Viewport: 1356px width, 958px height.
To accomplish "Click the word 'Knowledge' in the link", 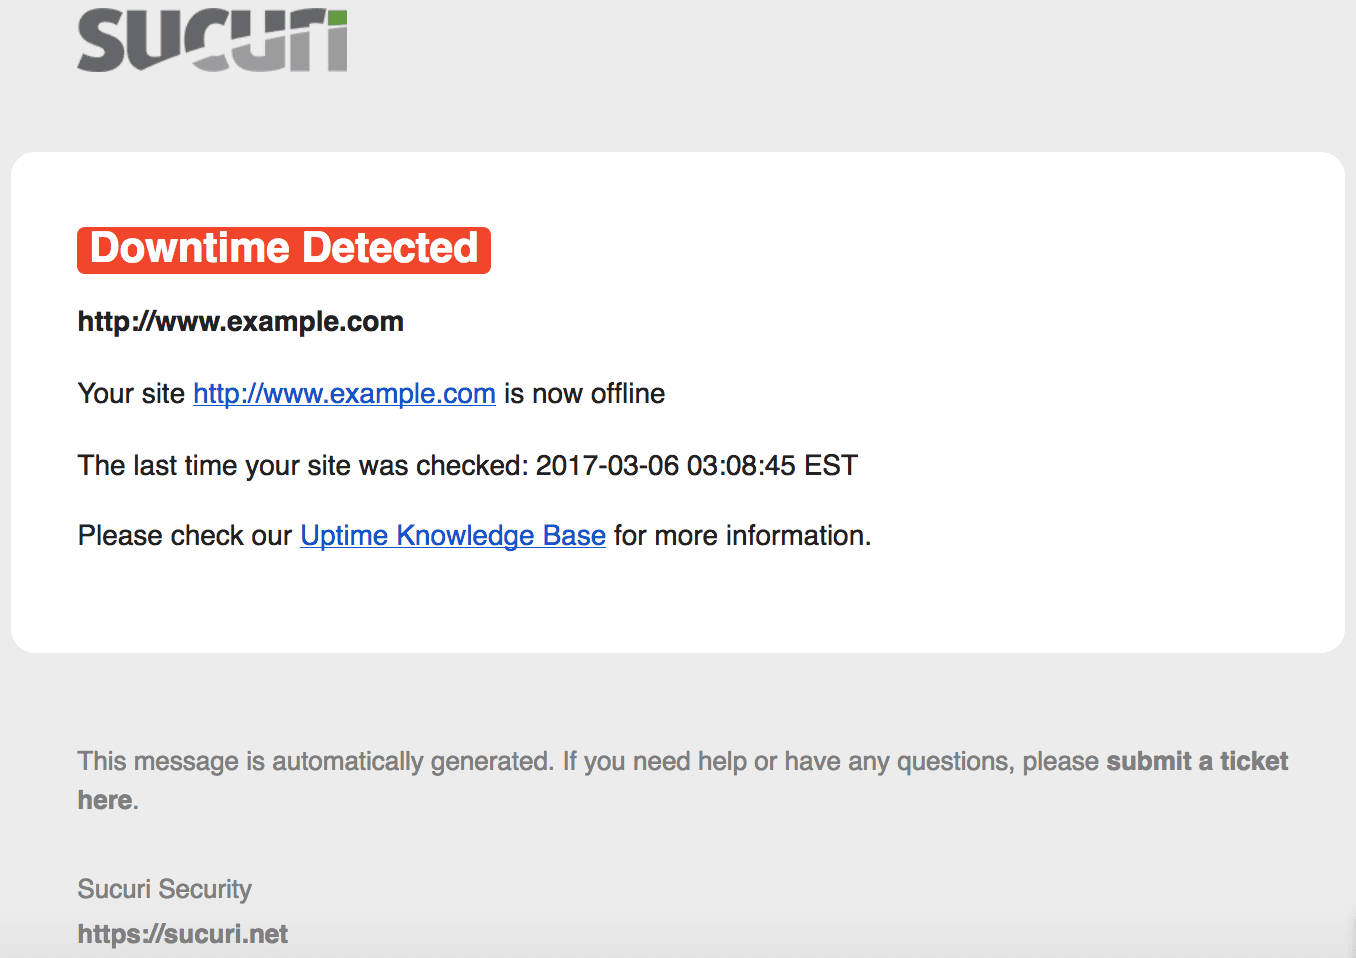I will pyautogui.click(x=465, y=536).
